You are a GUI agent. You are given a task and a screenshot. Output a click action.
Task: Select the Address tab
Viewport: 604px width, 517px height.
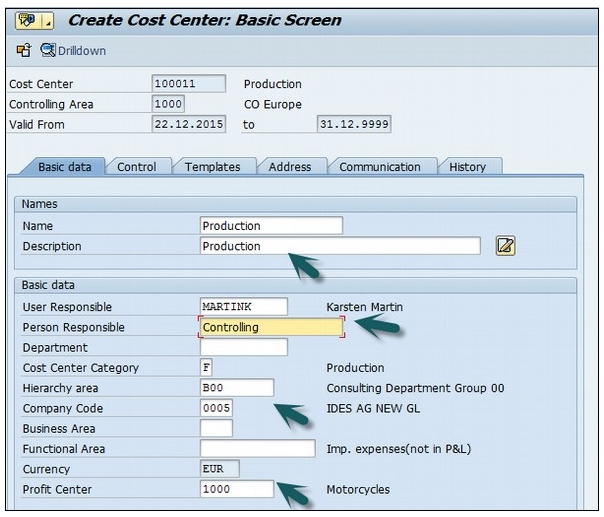(290, 167)
